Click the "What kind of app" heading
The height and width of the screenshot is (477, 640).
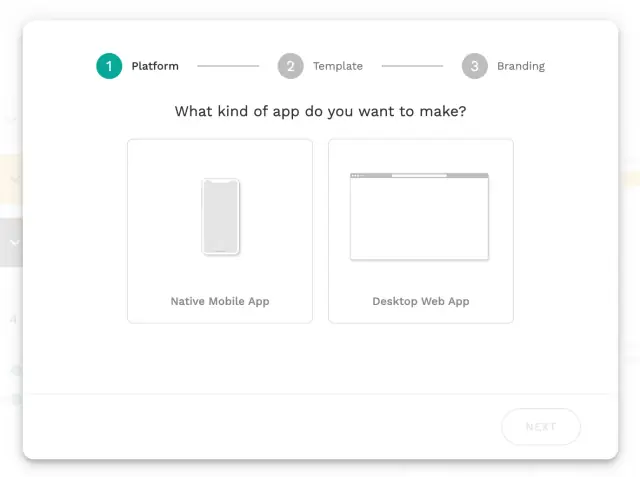point(320,111)
